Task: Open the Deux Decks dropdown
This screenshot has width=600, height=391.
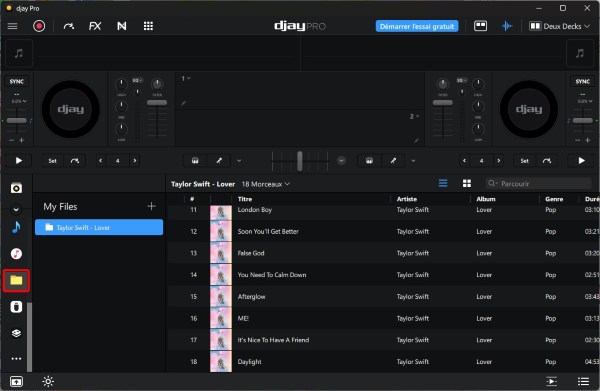Action: click(559, 26)
